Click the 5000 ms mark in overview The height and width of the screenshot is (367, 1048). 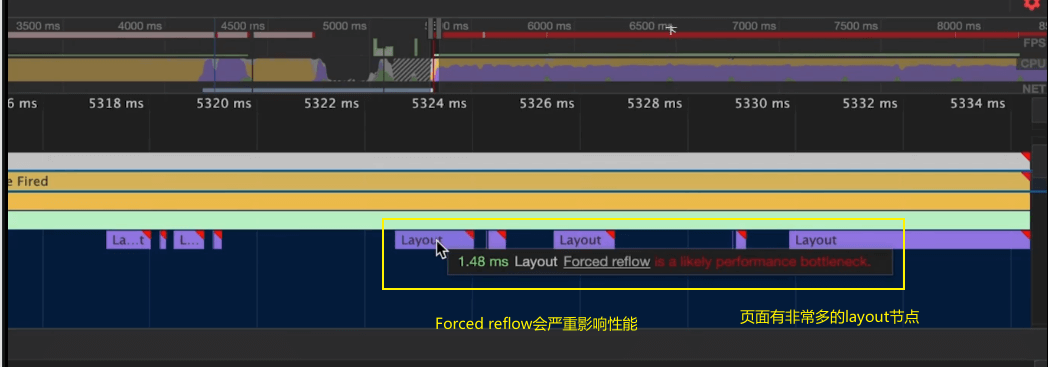pyautogui.click(x=344, y=26)
